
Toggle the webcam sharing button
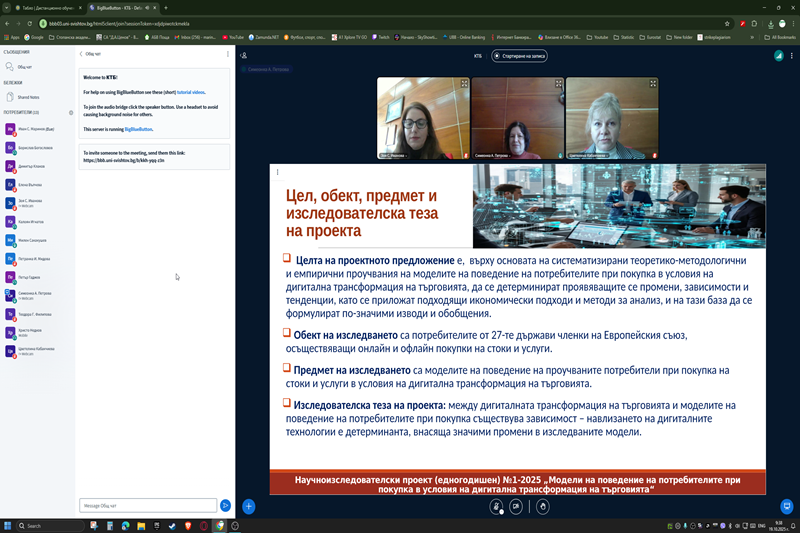tap(516, 506)
